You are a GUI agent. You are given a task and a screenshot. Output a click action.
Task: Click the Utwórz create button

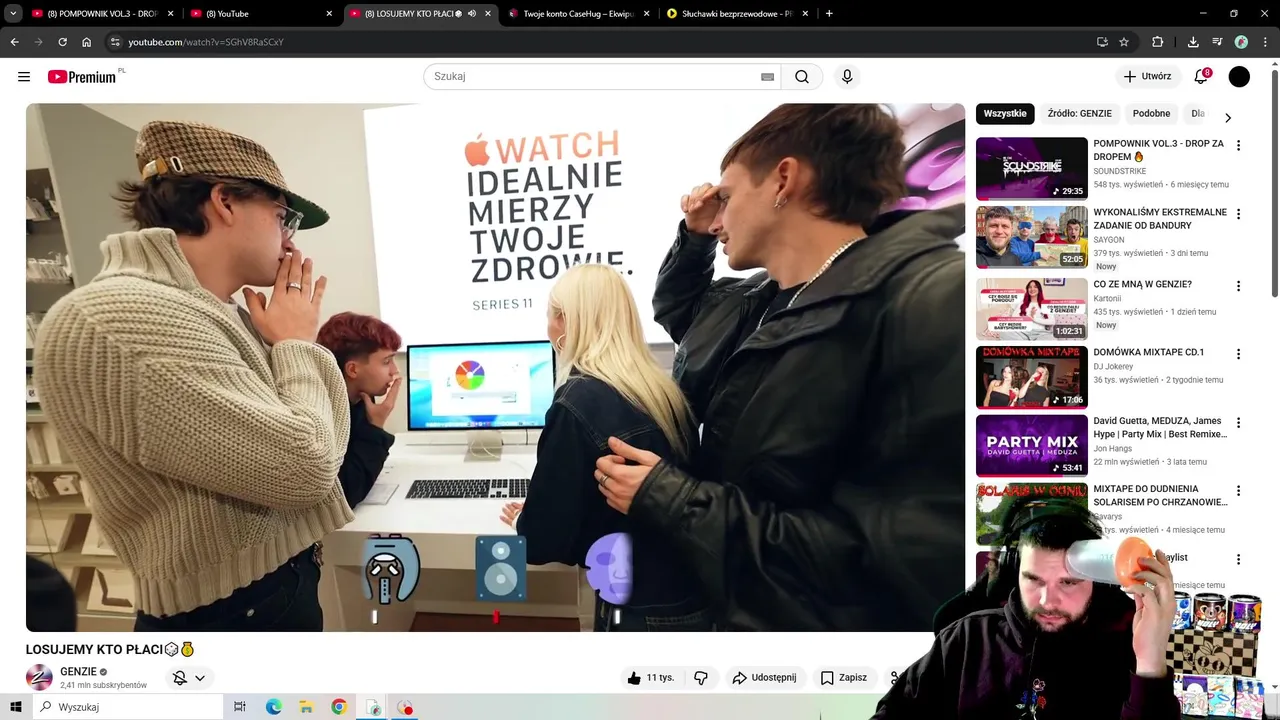pos(1147,76)
